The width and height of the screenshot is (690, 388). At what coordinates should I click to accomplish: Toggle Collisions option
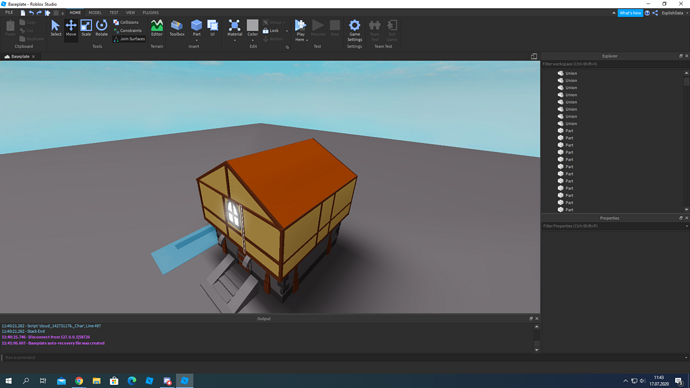[x=126, y=22]
